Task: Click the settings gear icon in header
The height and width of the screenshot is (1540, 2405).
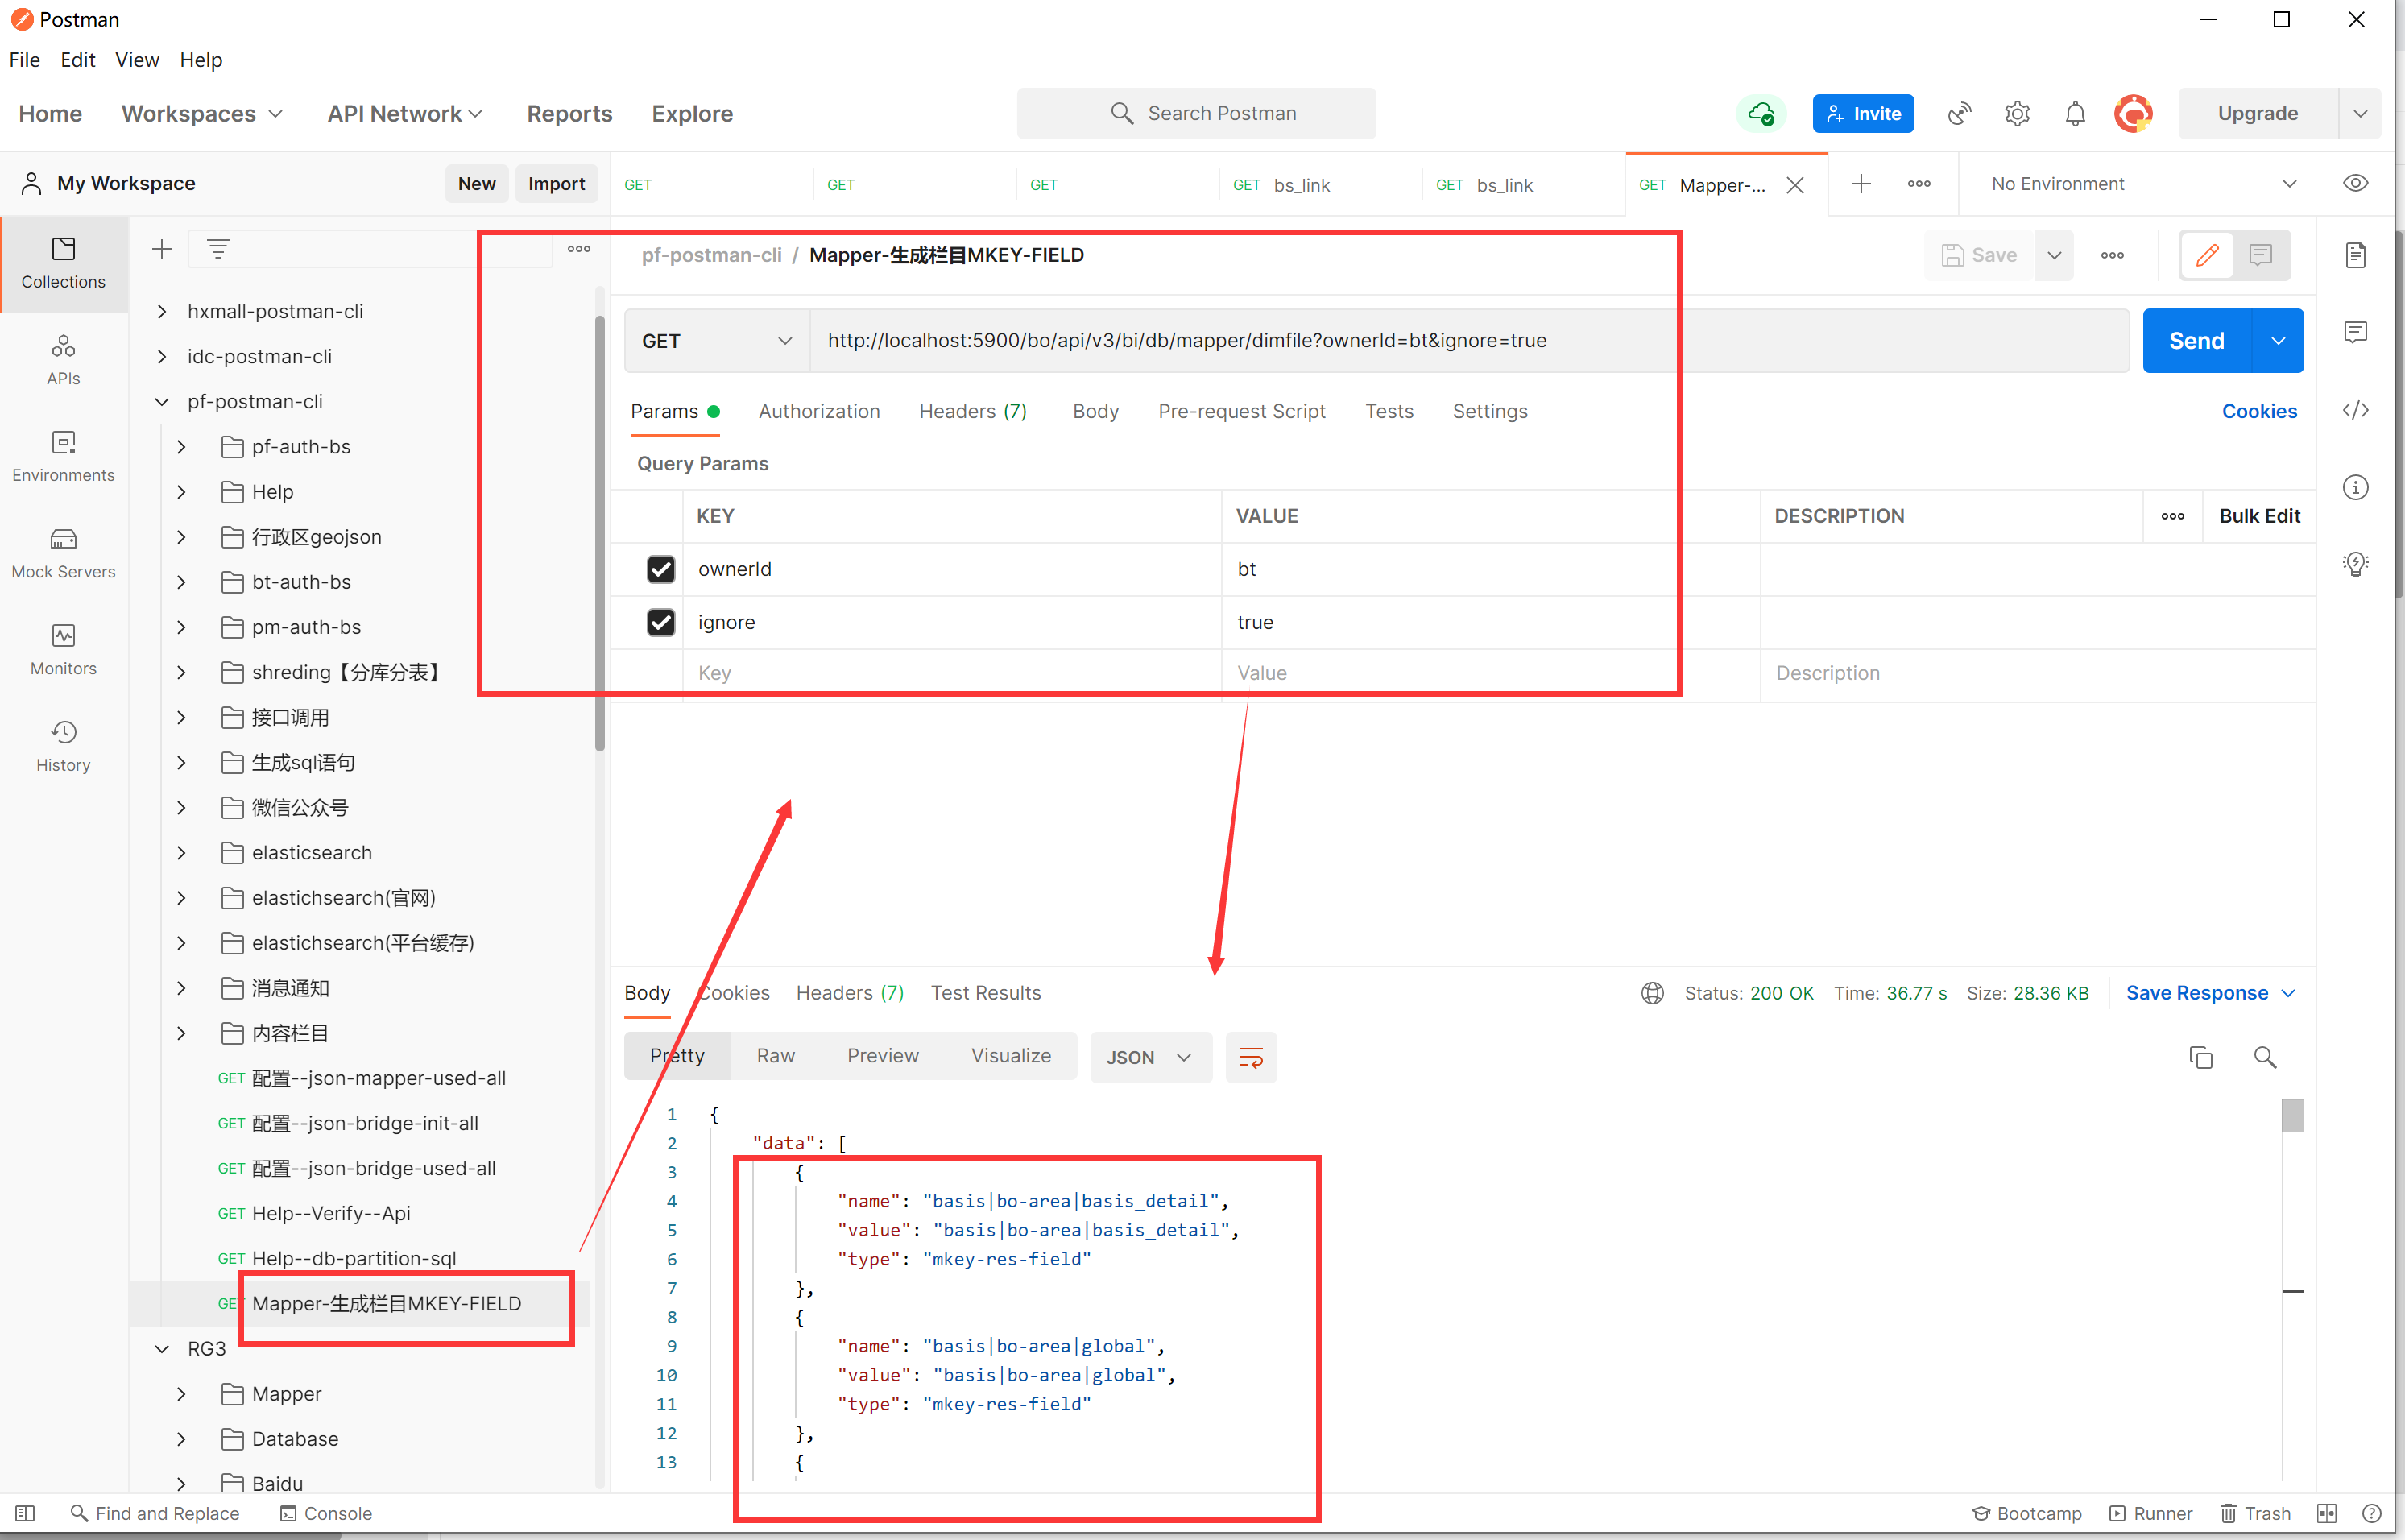Action: tap(2017, 113)
